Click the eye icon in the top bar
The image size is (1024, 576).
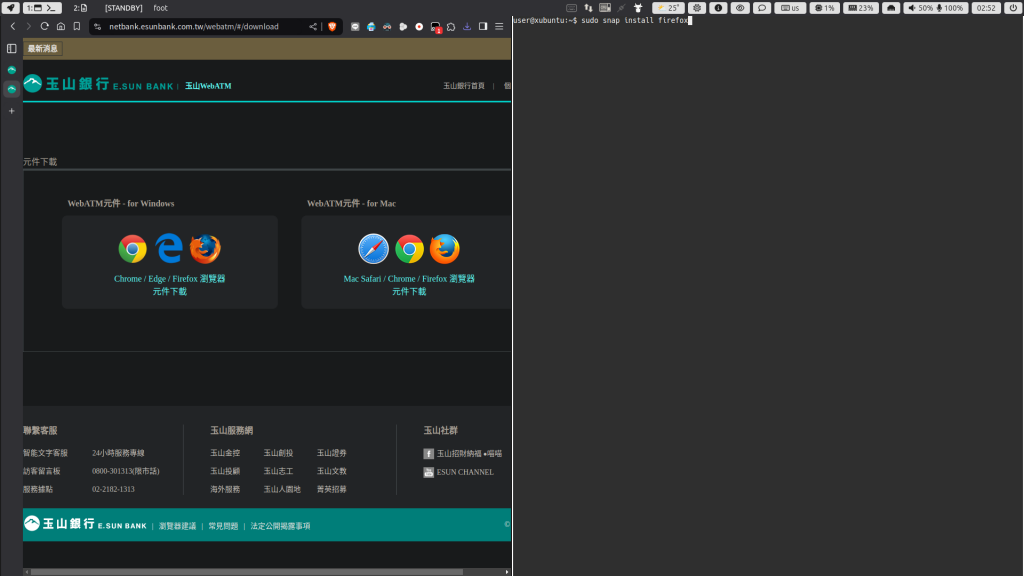pyautogui.click(x=740, y=8)
